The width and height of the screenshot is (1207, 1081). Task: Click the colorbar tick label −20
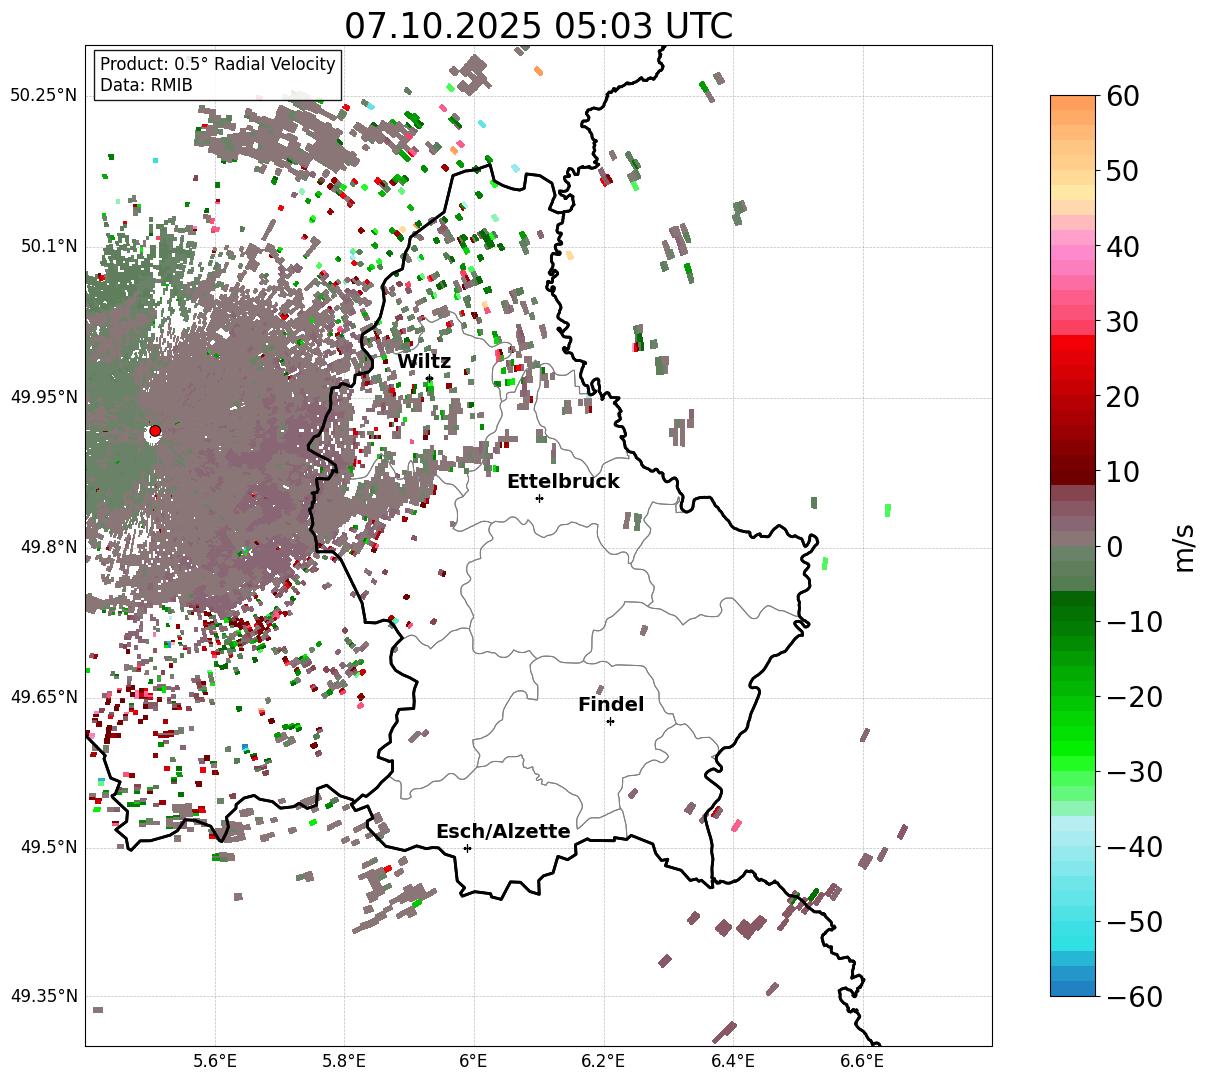coord(1134,697)
